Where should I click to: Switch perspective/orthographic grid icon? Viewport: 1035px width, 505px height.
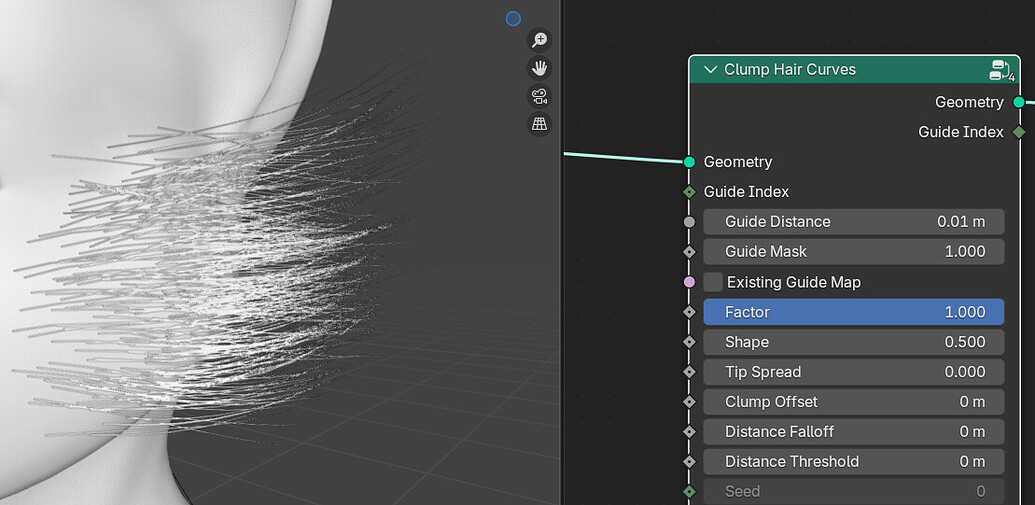[x=539, y=124]
